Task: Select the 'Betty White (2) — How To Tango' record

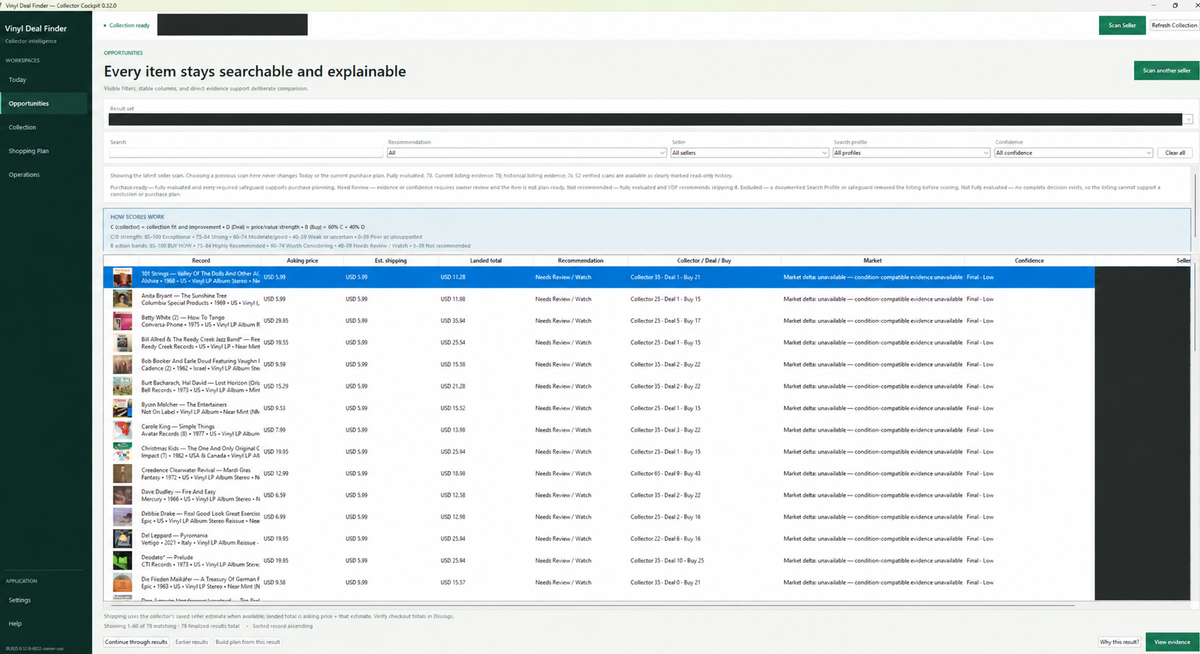Action: pos(184,317)
